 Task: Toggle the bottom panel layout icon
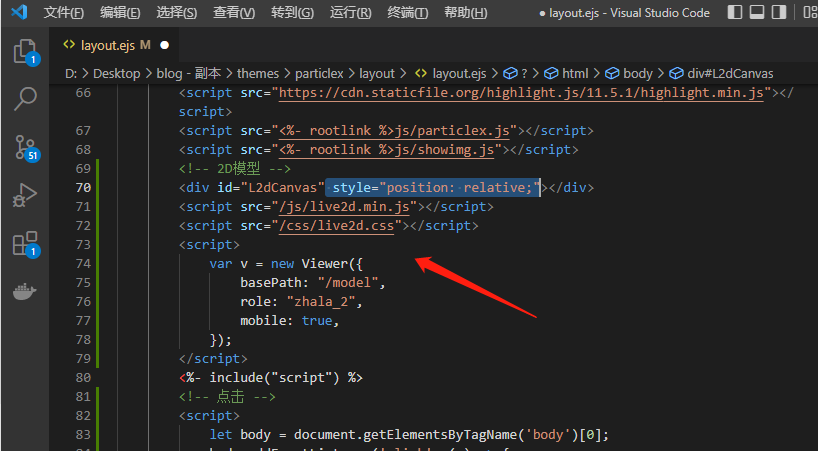pyautogui.click(x=757, y=12)
